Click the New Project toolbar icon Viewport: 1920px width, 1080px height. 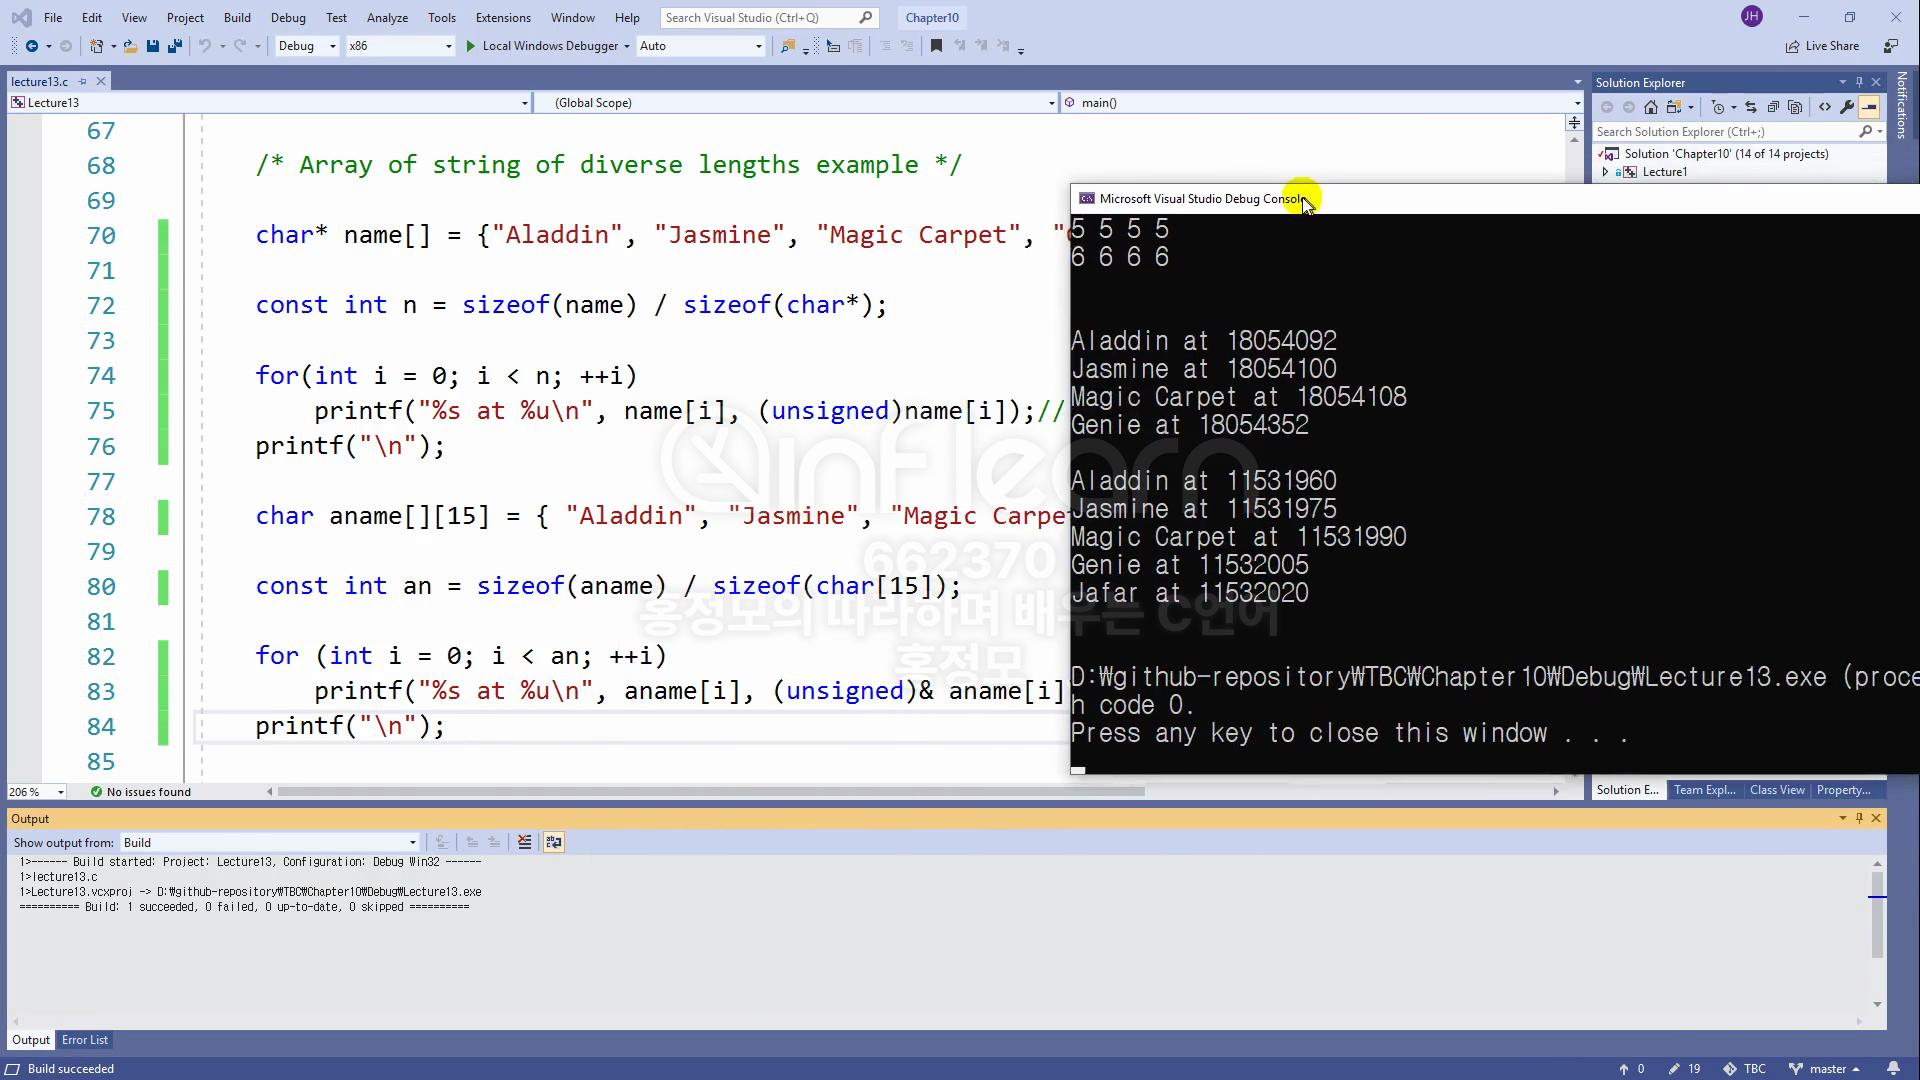(97, 46)
